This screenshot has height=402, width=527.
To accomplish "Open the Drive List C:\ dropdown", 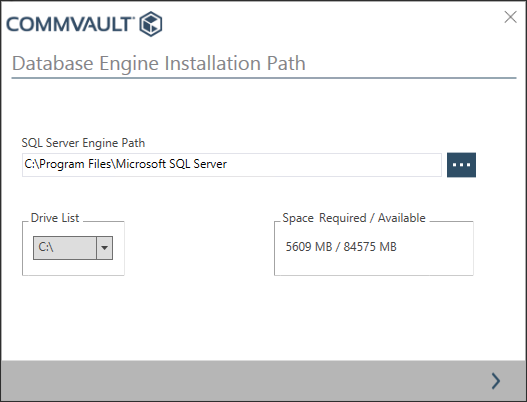I will point(73,248).
